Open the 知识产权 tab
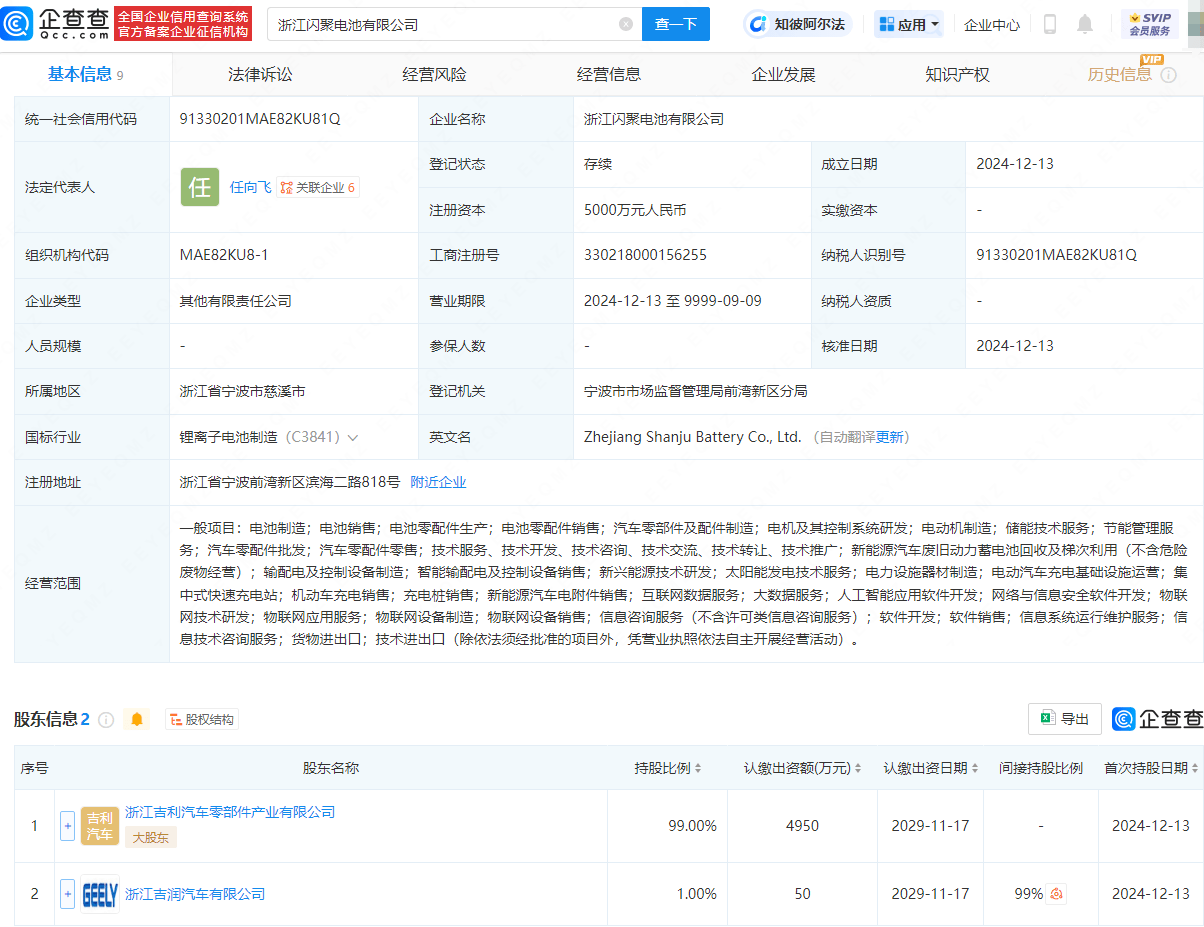 point(958,75)
